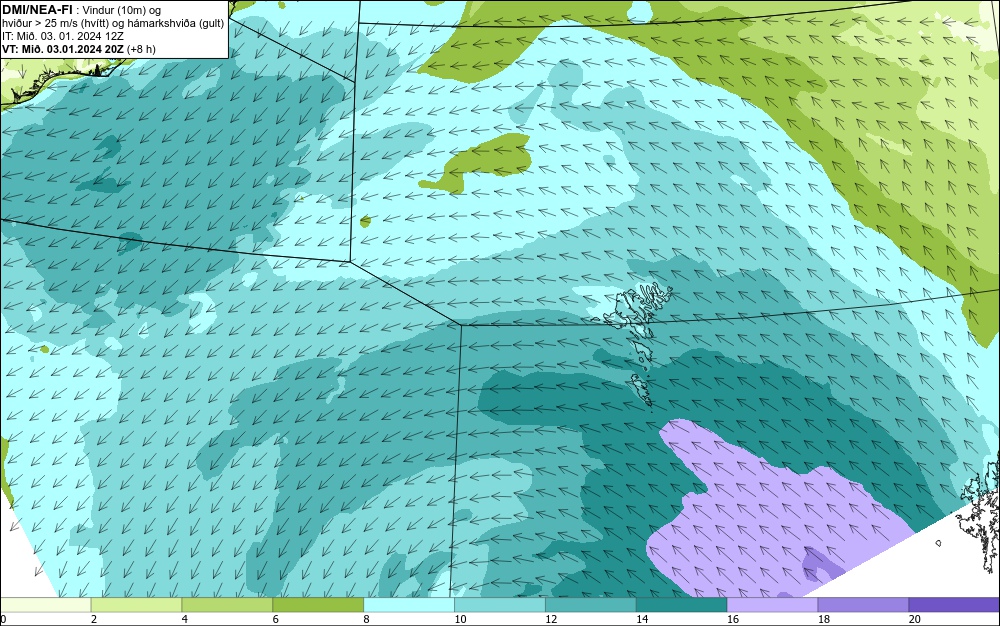Click the 2–4 m/s light green legend swatch

(136, 604)
